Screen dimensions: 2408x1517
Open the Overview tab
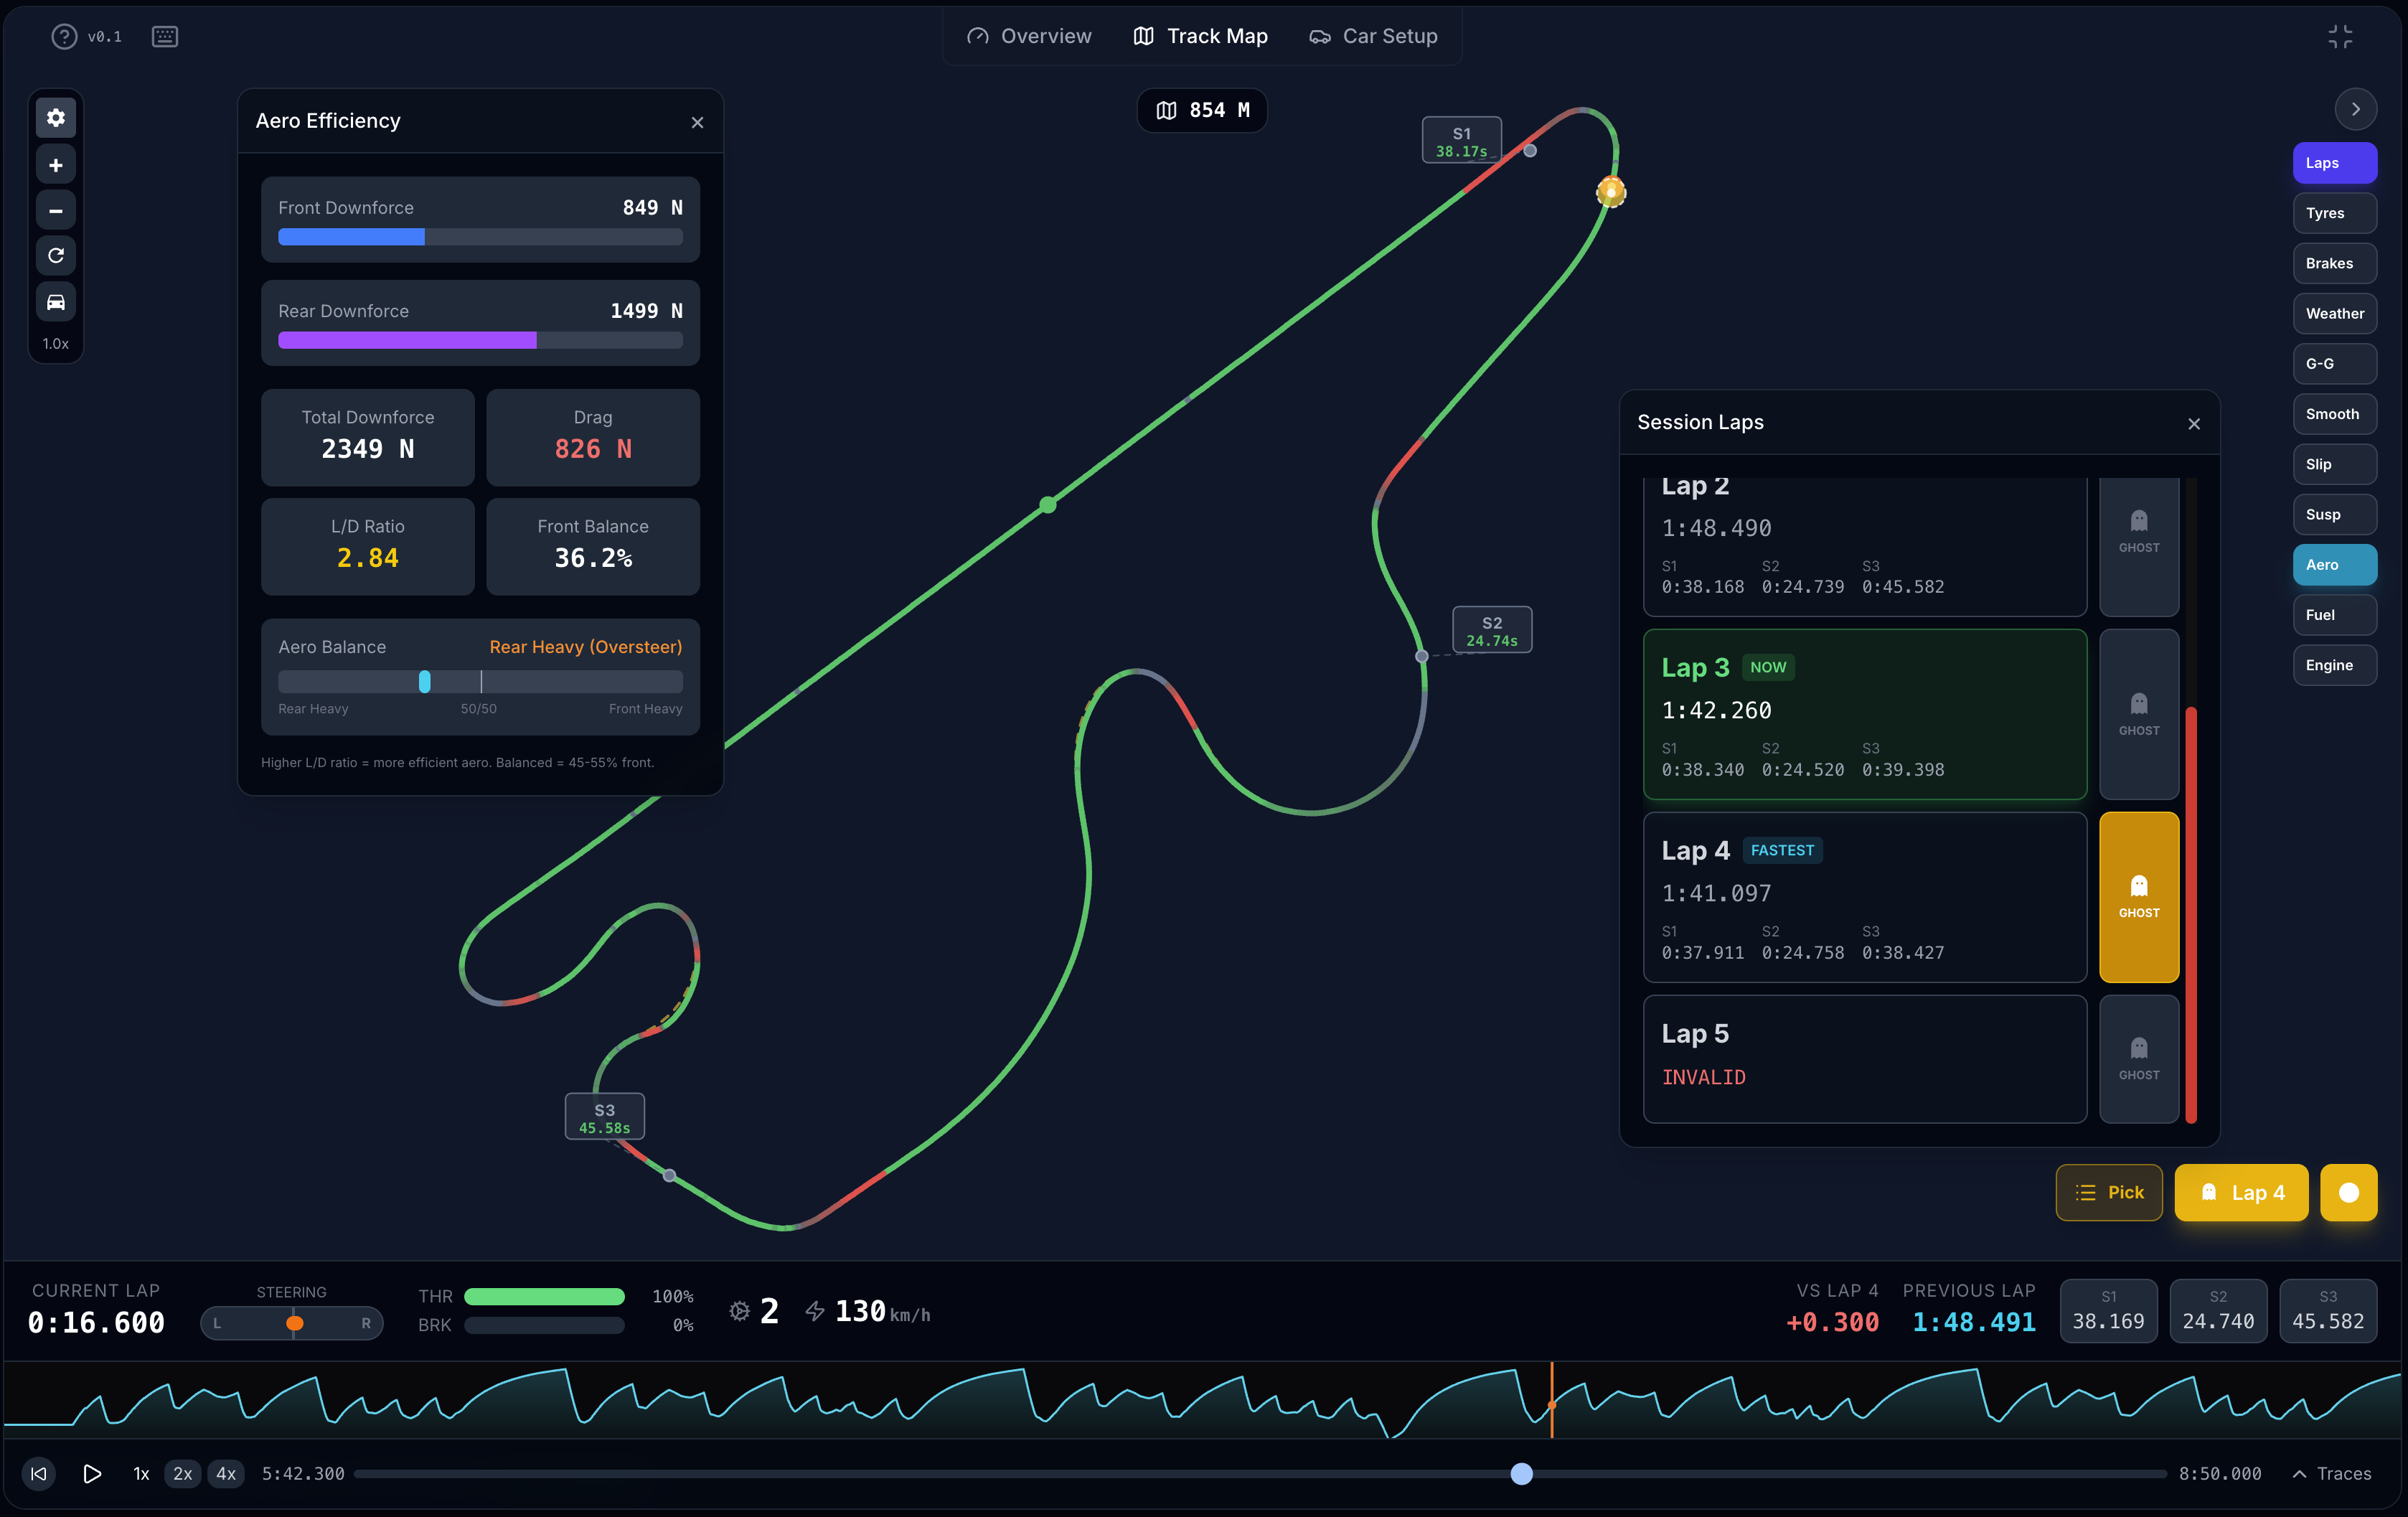click(x=1029, y=37)
